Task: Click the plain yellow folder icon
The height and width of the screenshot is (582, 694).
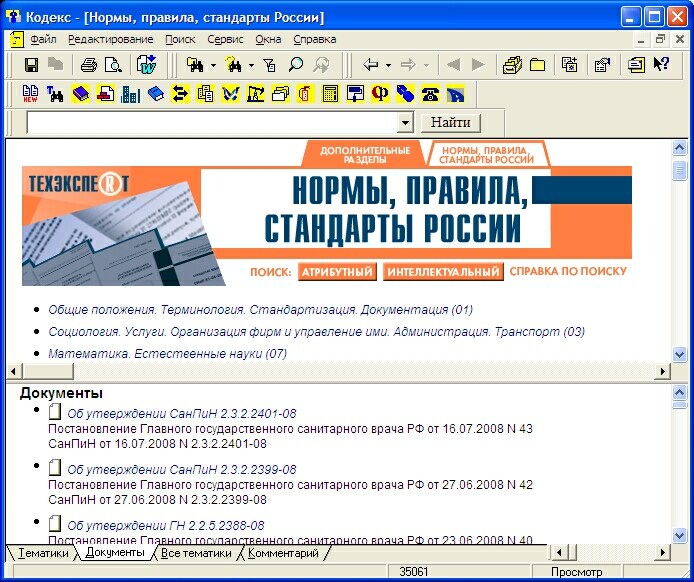Action: pyautogui.click(x=537, y=65)
